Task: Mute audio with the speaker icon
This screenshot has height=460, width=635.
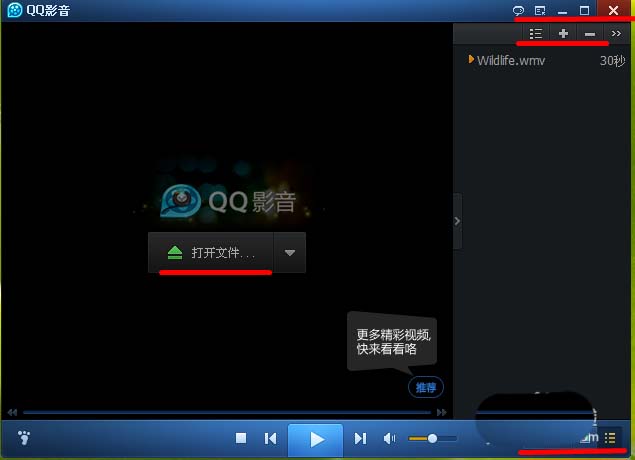Action: click(x=390, y=439)
